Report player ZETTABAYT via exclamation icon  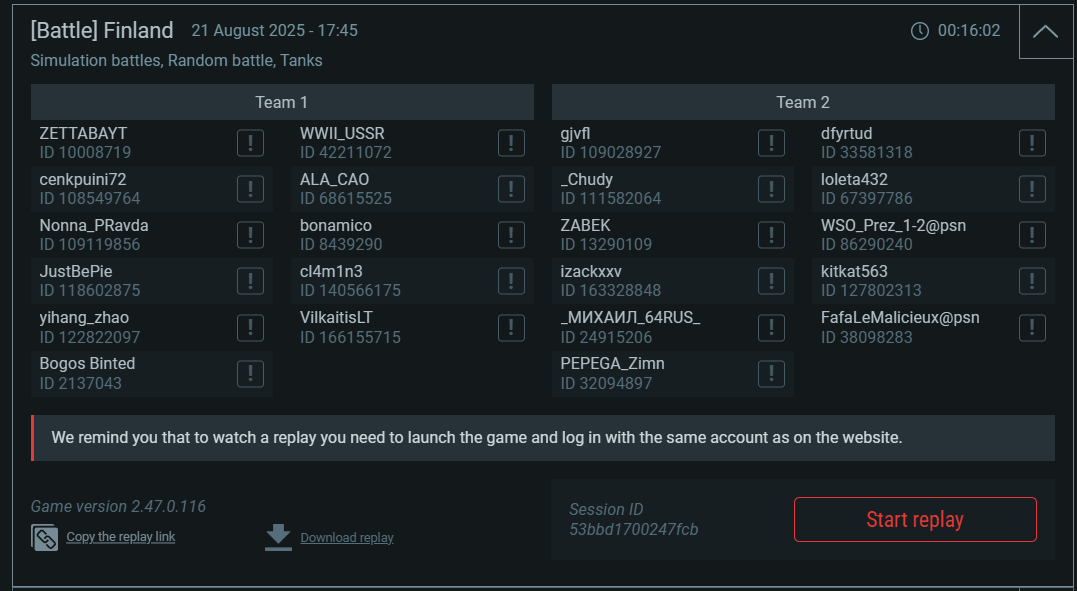[250, 143]
